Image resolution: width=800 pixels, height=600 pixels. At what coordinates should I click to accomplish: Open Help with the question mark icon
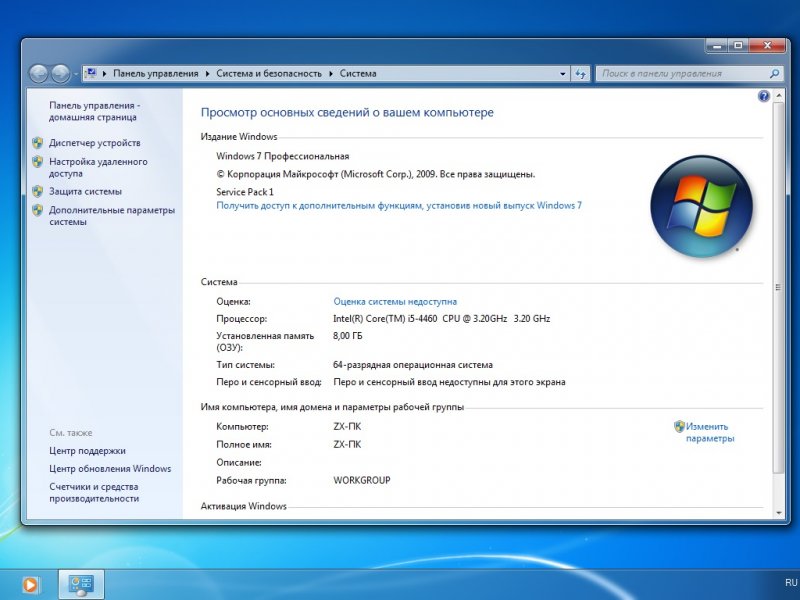tap(763, 96)
